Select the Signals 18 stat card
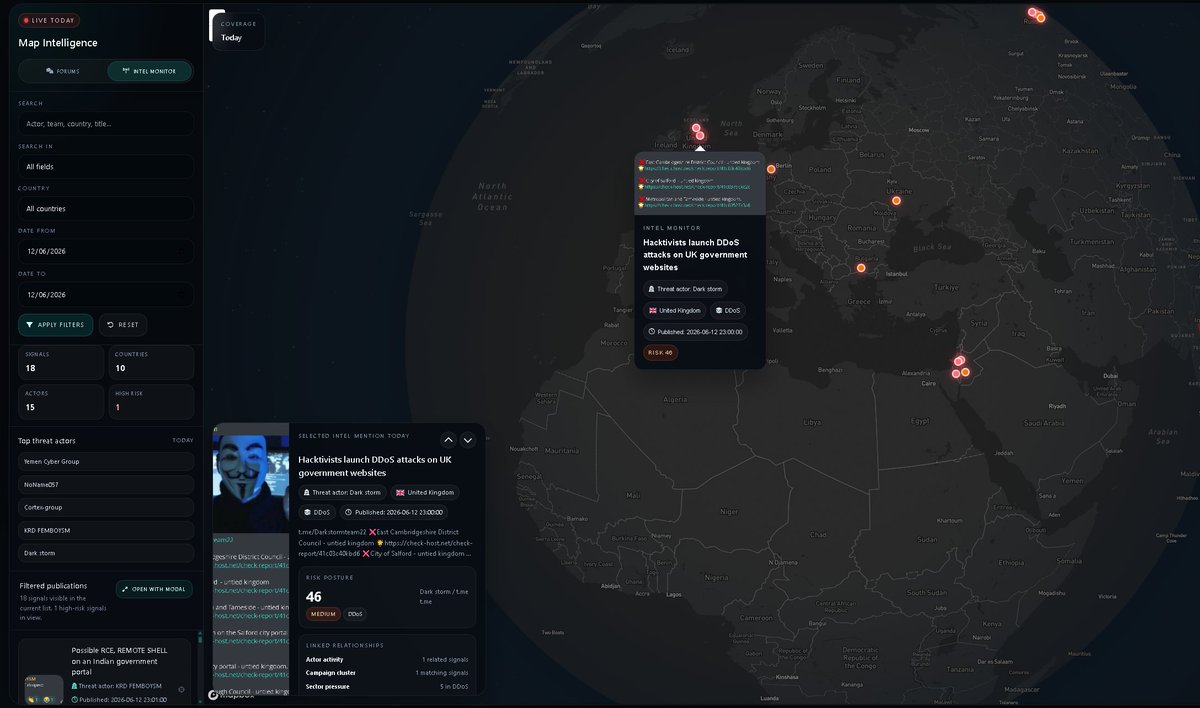1200x708 pixels. click(60, 363)
